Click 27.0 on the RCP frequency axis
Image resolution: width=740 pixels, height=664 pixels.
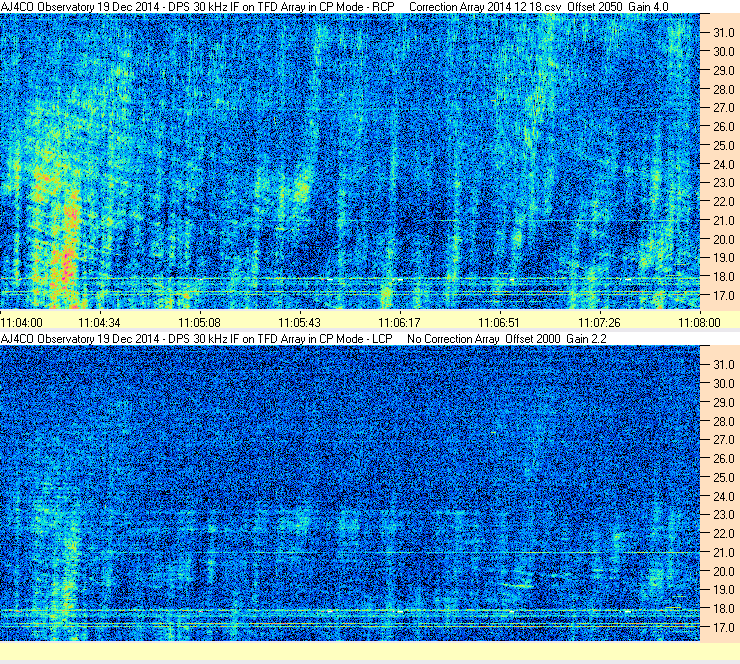click(x=723, y=108)
